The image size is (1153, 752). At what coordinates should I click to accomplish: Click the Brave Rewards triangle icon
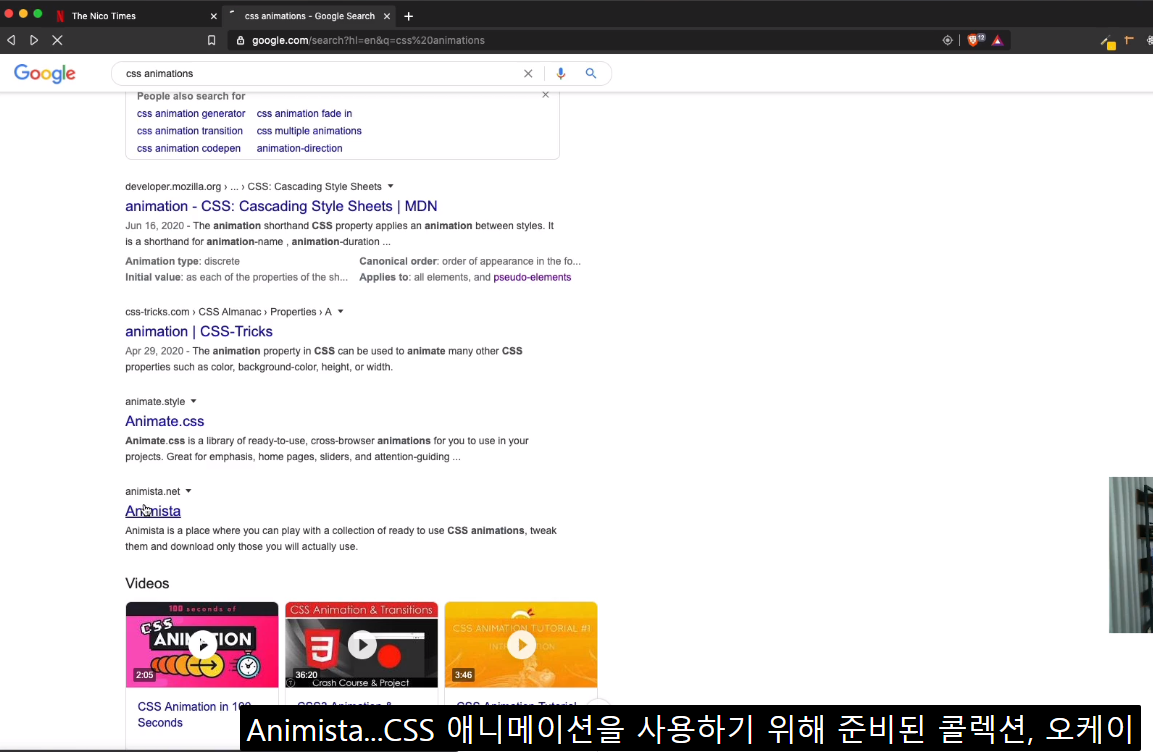[x=998, y=40]
